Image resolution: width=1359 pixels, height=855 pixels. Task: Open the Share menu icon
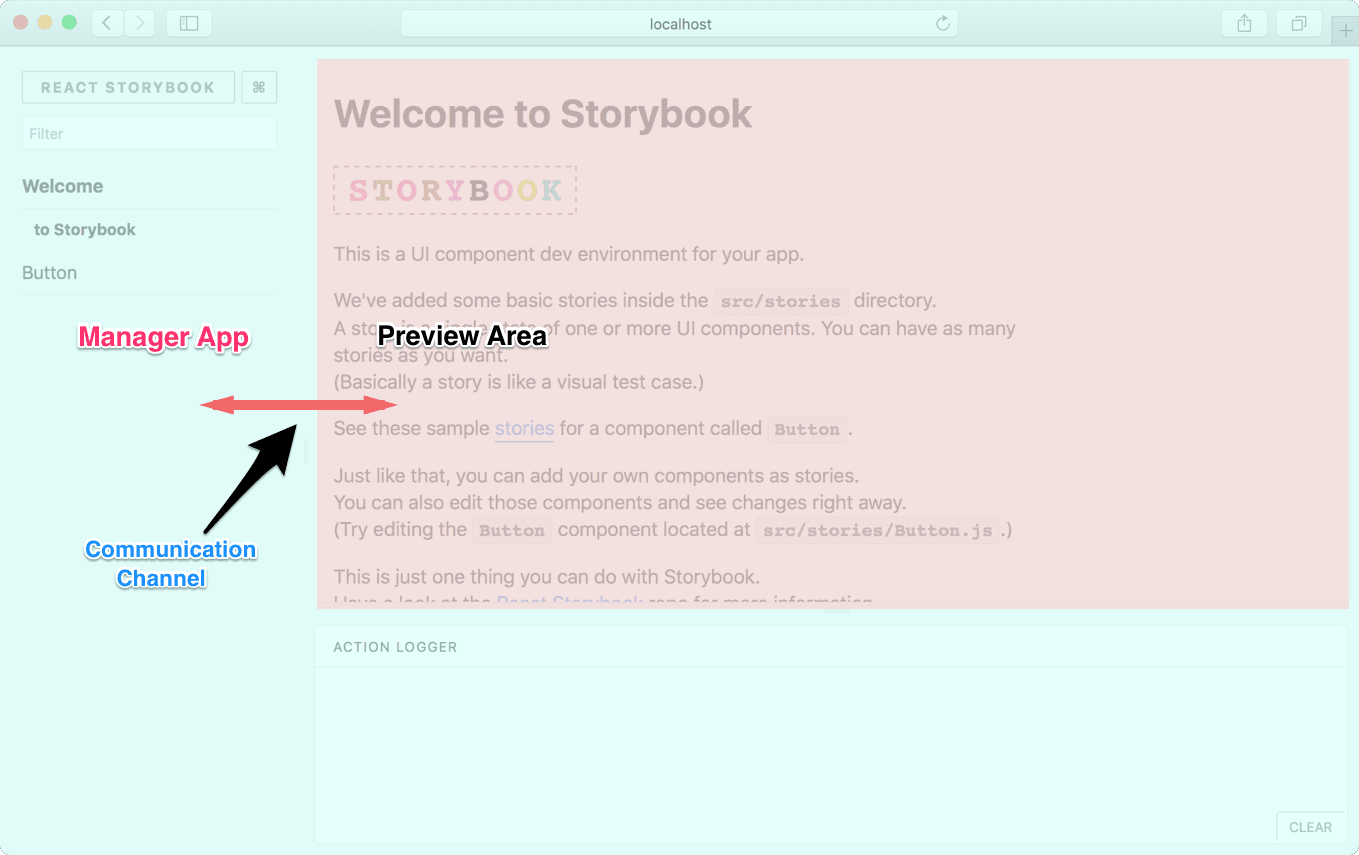(x=1244, y=22)
